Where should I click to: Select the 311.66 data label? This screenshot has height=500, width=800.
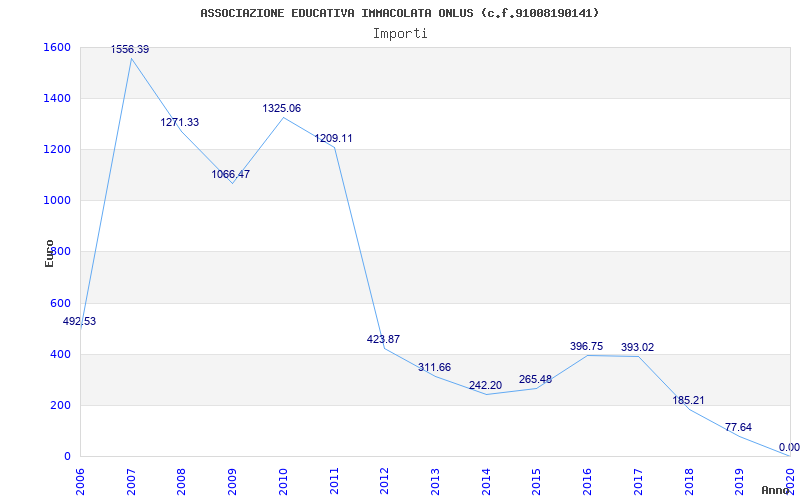(434, 367)
